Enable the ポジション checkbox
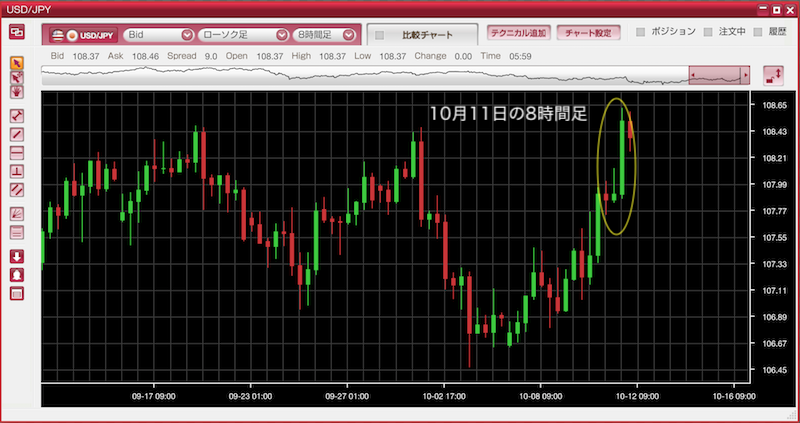 coord(643,32)
